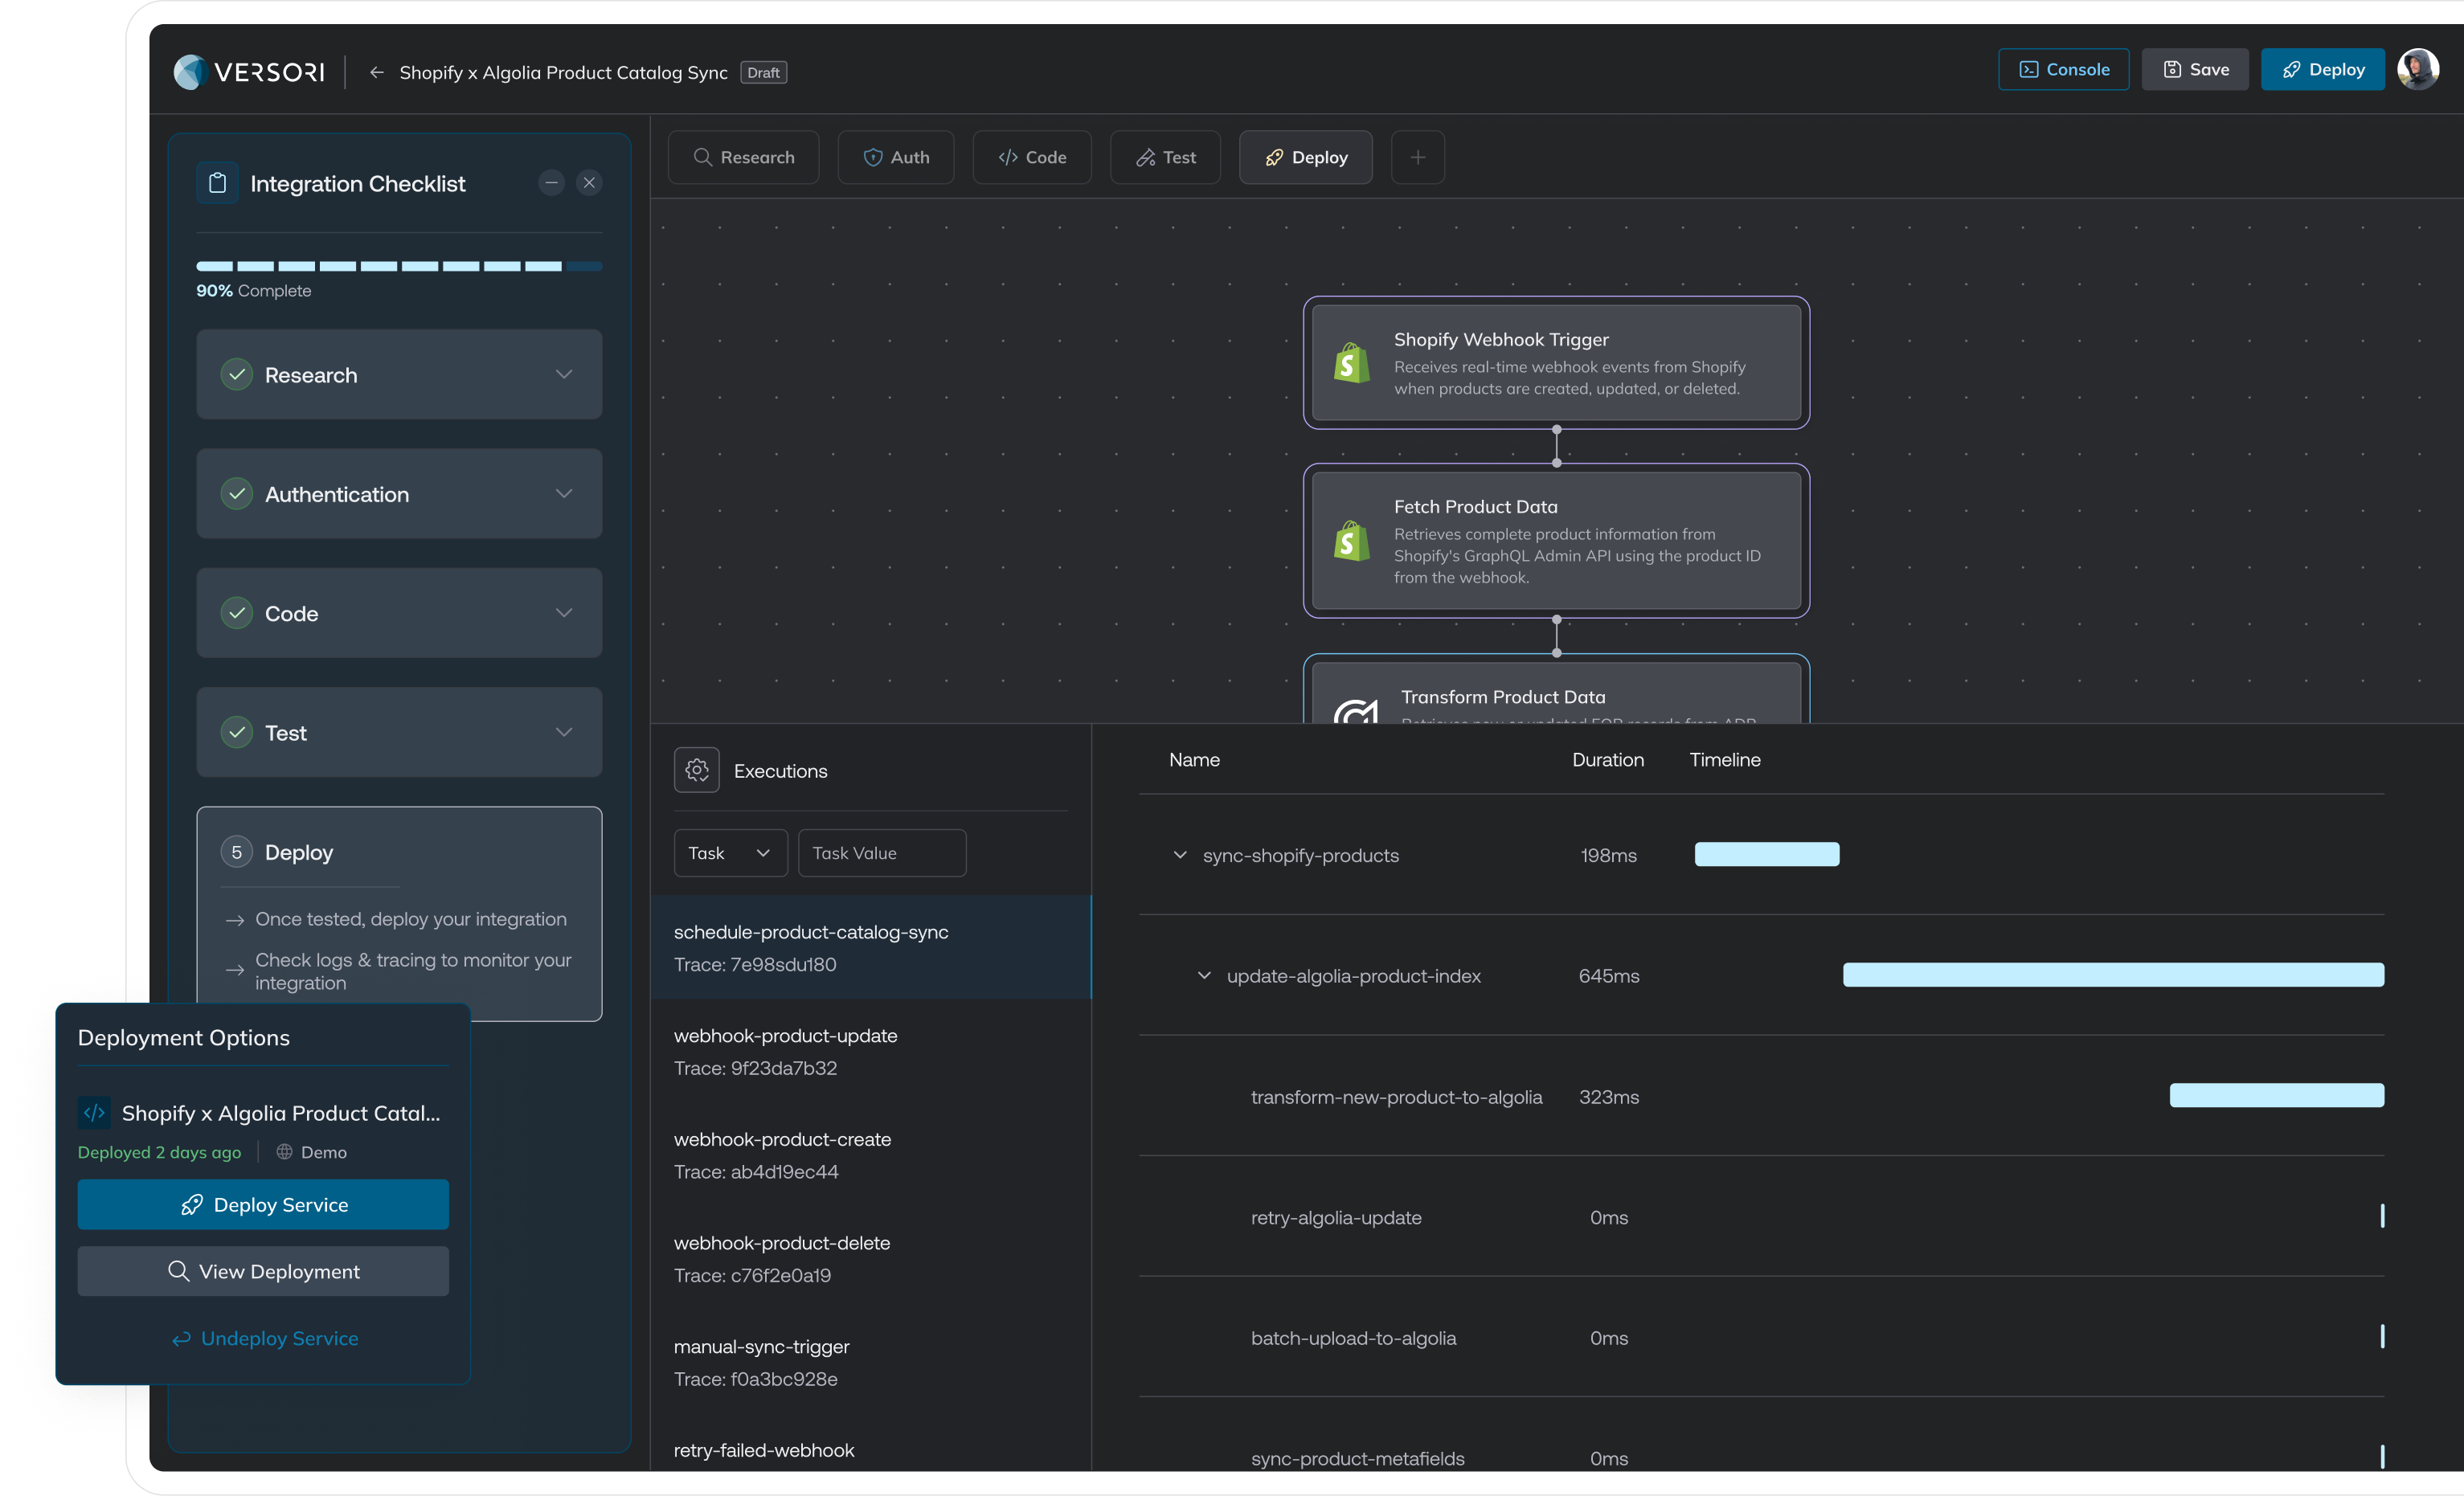Click the Shopify Webhook Trigger node title
The height and width of the screenshot is (1496, 2464).
[1501, 339]
